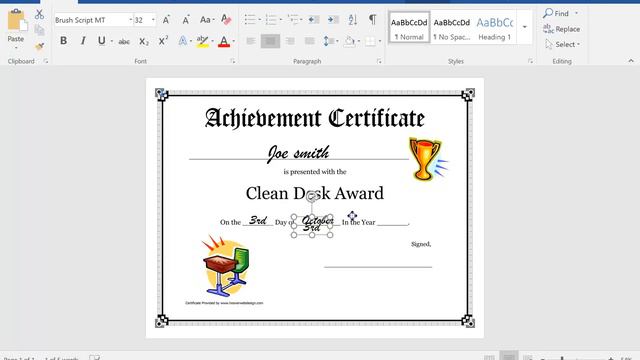The image size is (640, 360).
Task: Open the Font dialog launcher
Action: (x=233, y=61)
